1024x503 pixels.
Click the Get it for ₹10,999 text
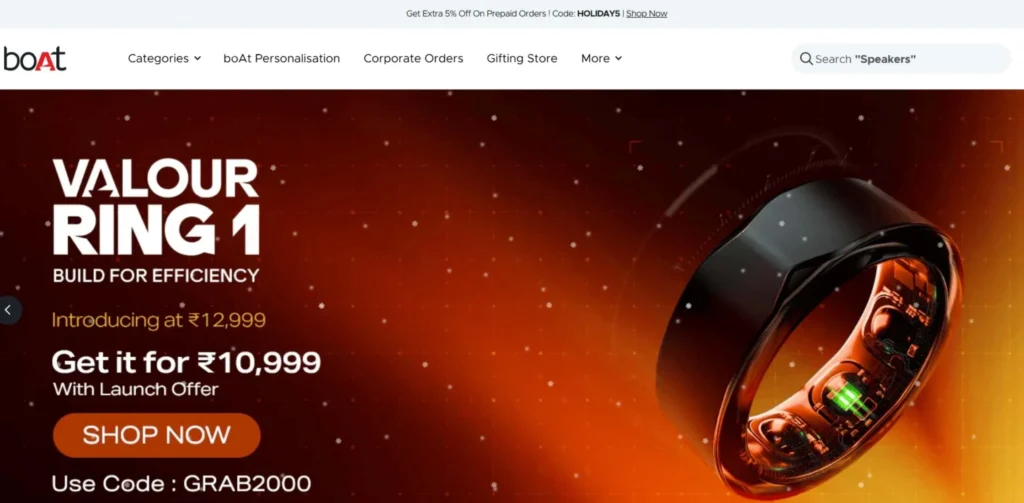tap(187, 362)
